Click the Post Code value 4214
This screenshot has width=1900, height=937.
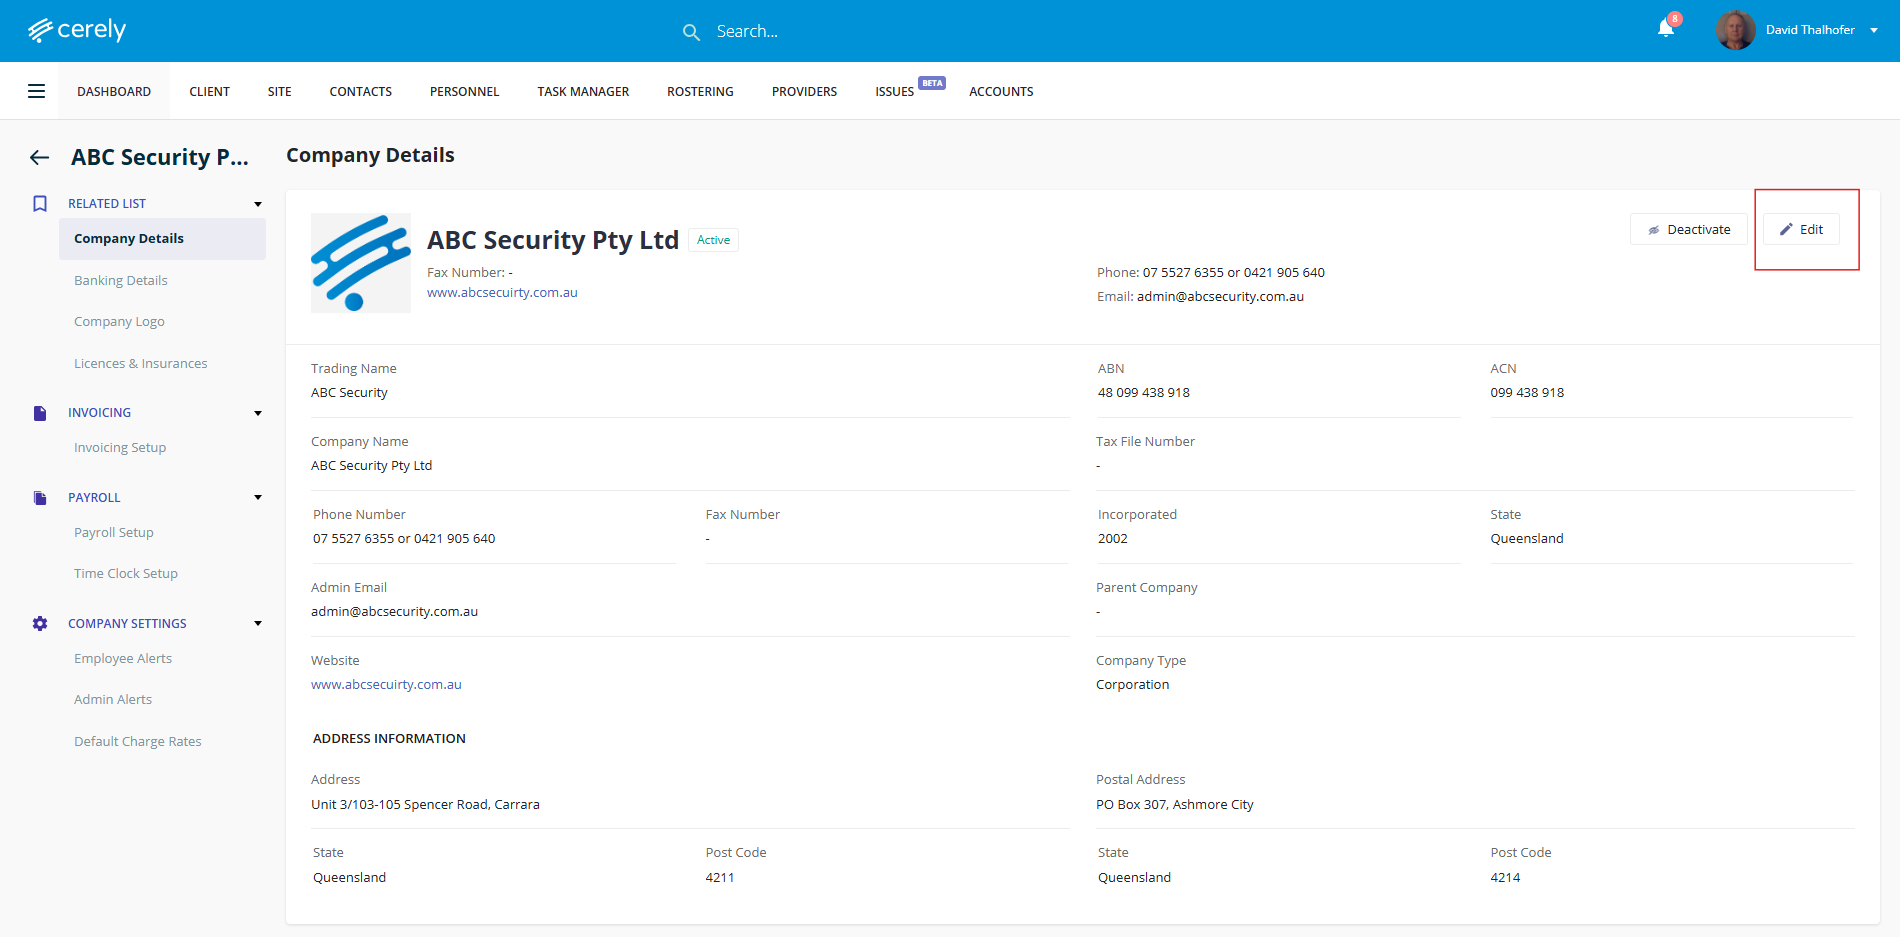click(1505, 878)
